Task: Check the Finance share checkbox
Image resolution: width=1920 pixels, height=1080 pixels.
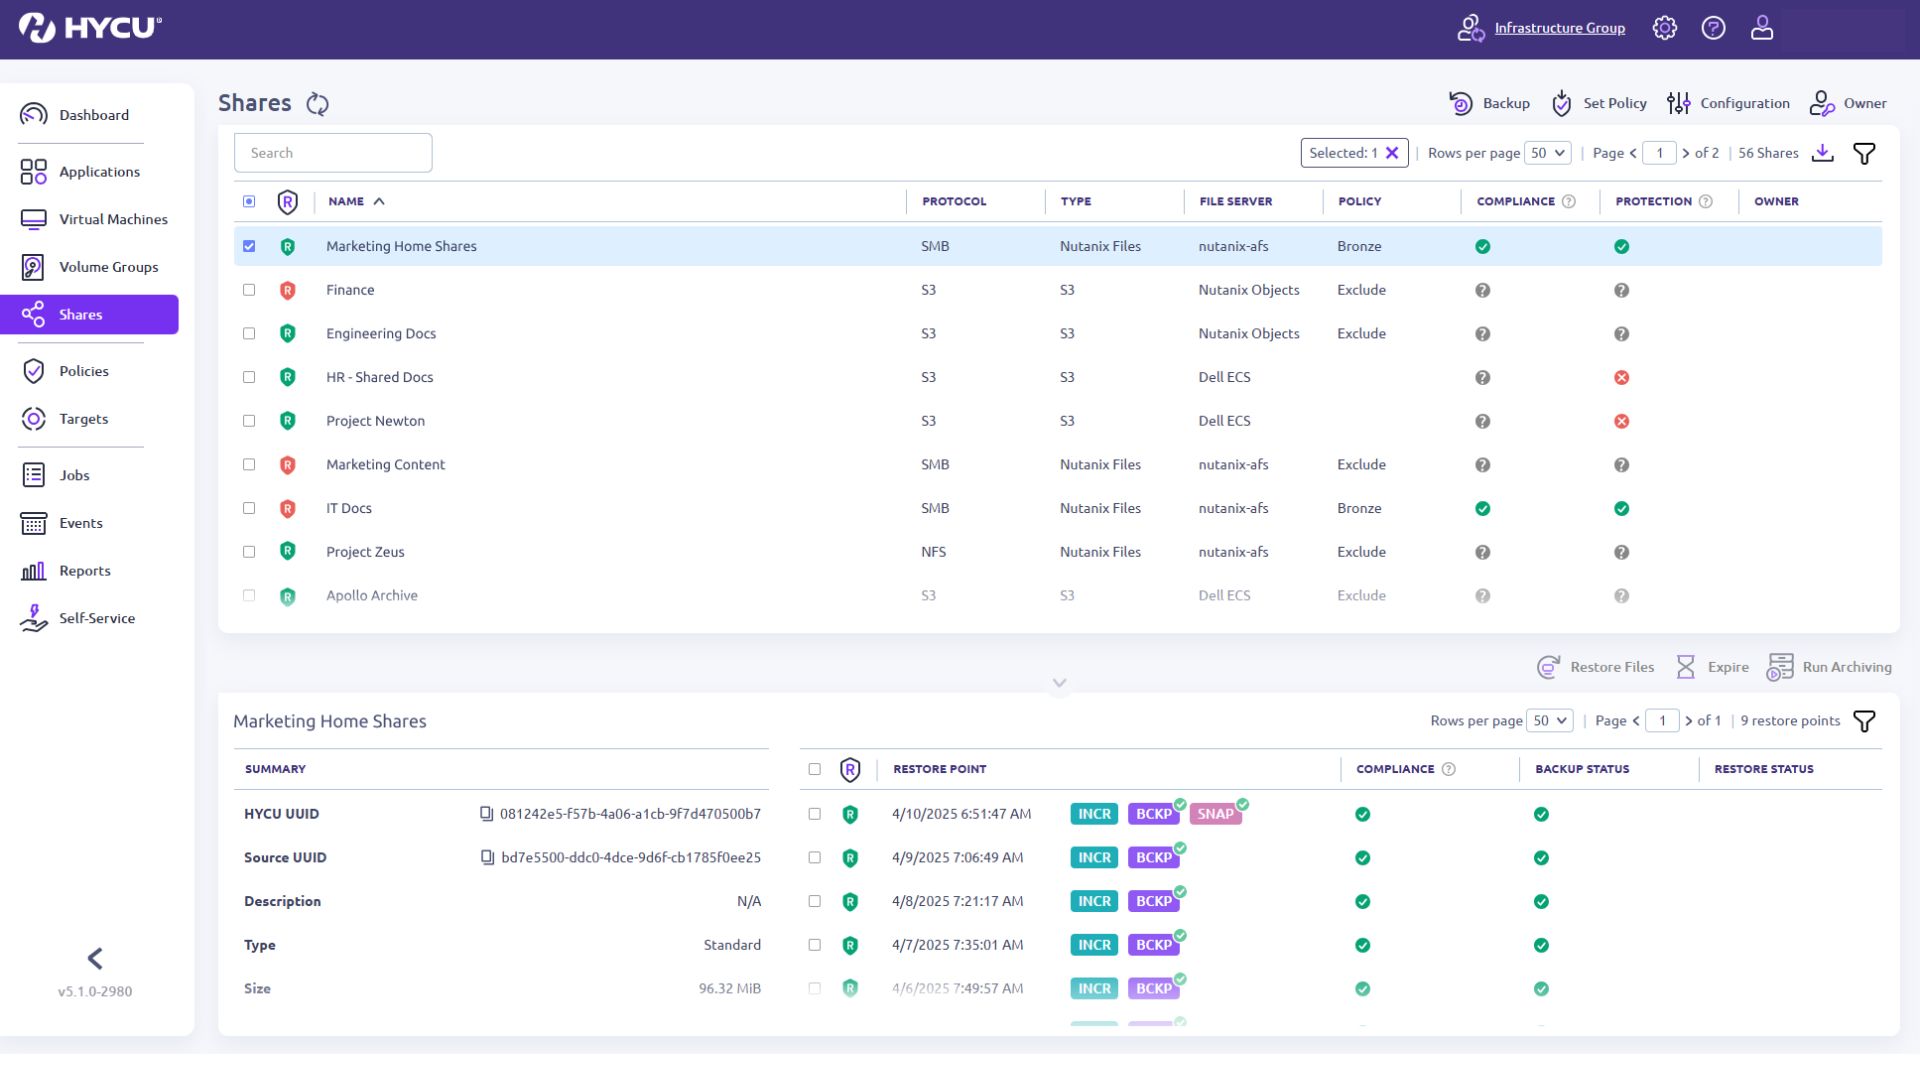Action: pos(249,290)
